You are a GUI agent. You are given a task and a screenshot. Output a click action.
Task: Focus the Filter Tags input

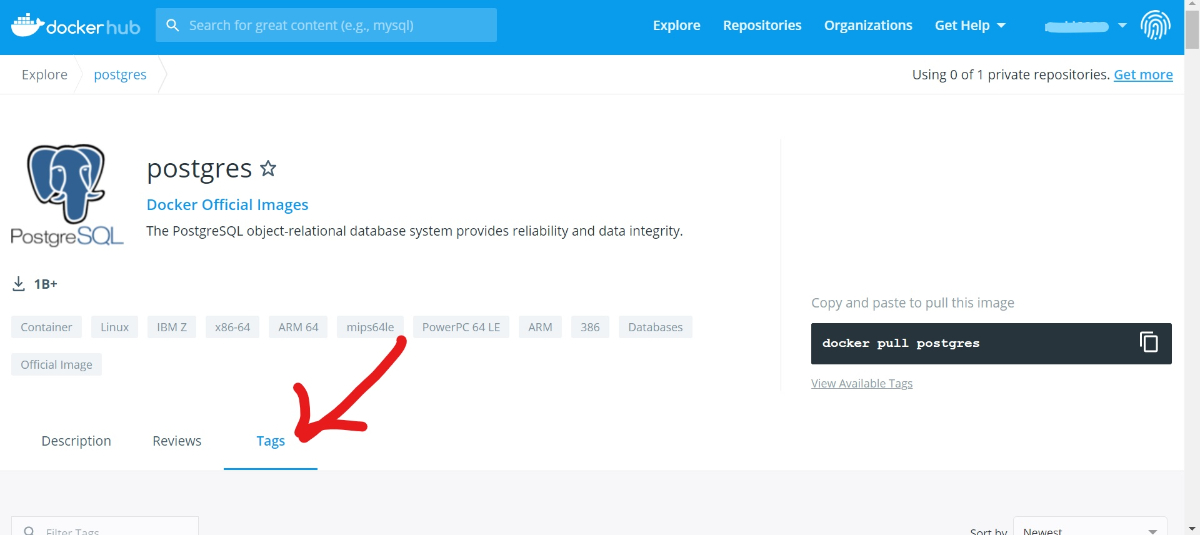pyautogui.click(x=105, y=526)
